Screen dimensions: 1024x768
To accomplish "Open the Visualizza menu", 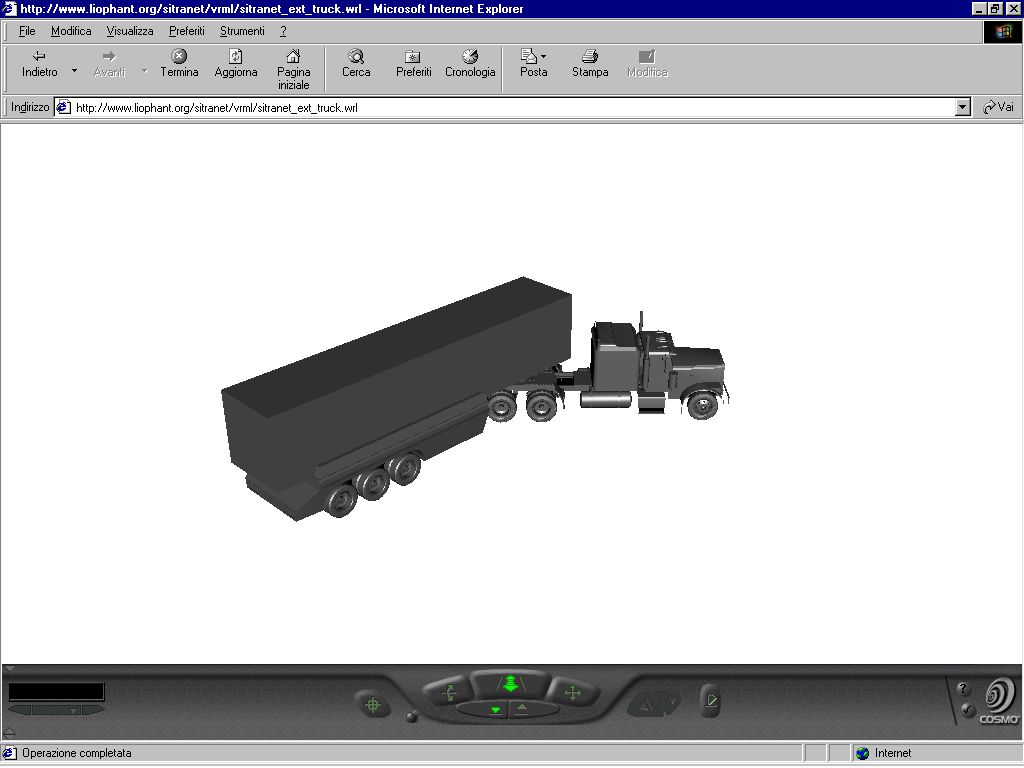I will click(130, 31).
